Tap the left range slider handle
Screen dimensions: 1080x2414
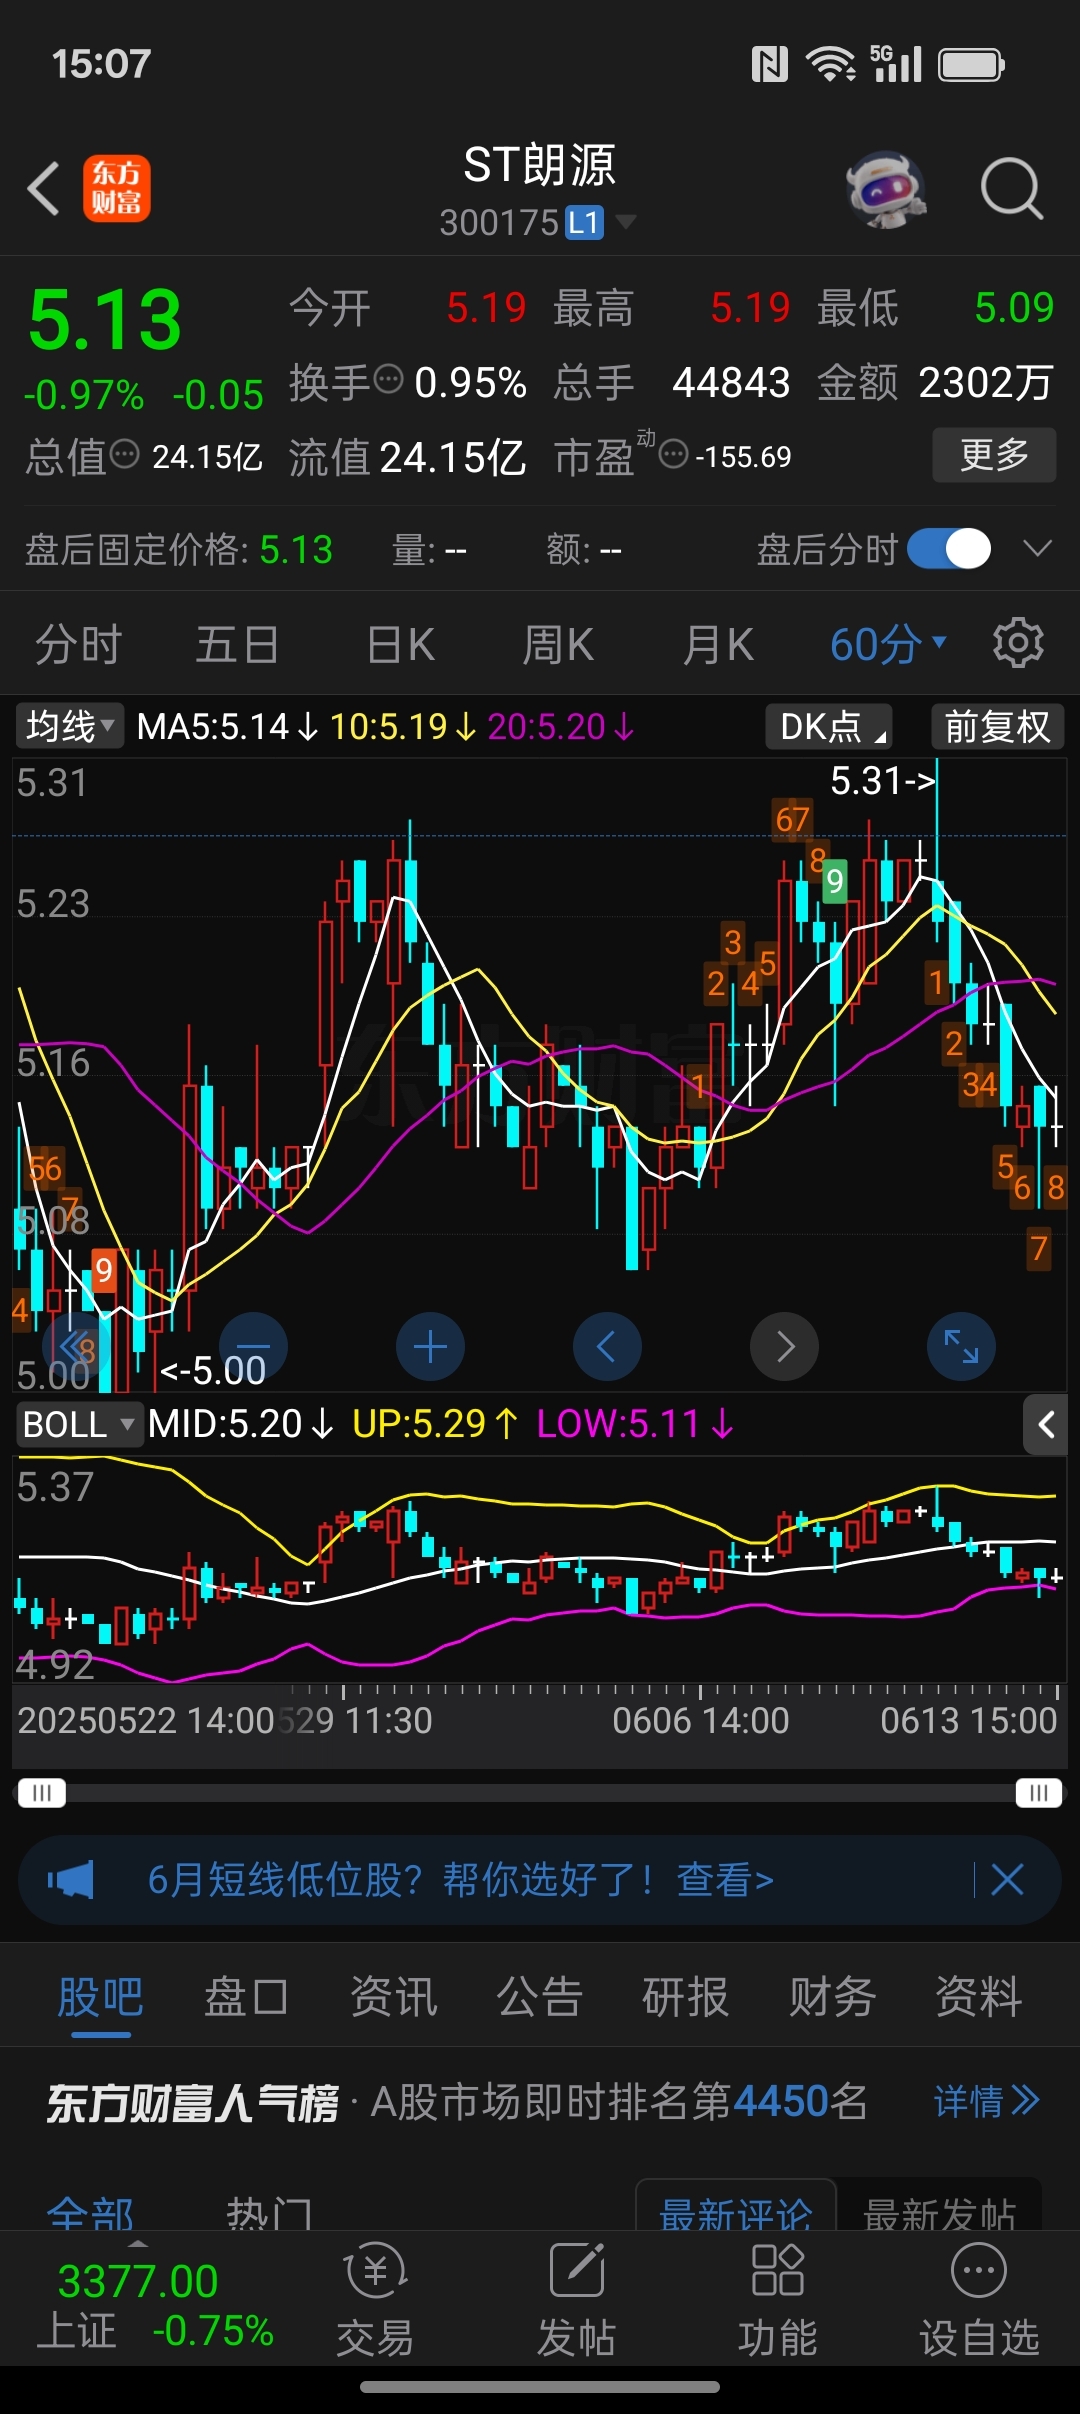[41, 1793]
